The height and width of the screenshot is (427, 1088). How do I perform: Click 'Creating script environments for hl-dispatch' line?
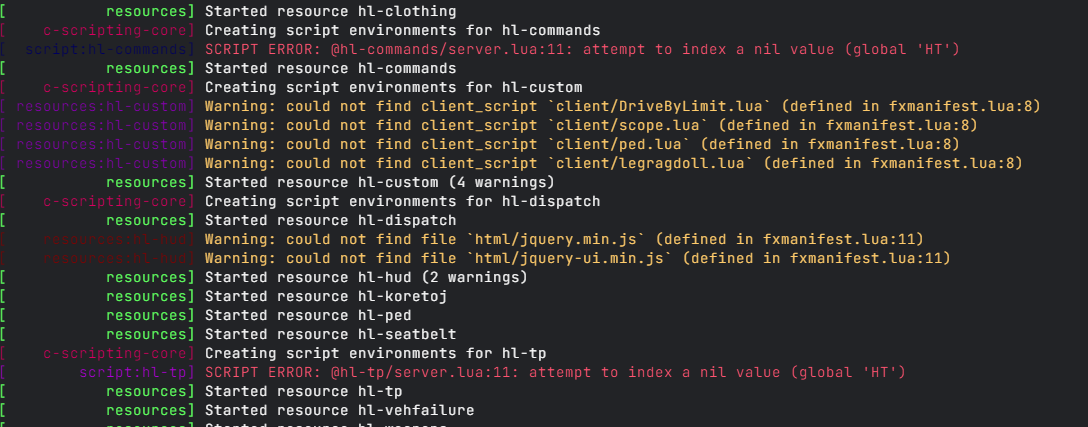(402, 201)
